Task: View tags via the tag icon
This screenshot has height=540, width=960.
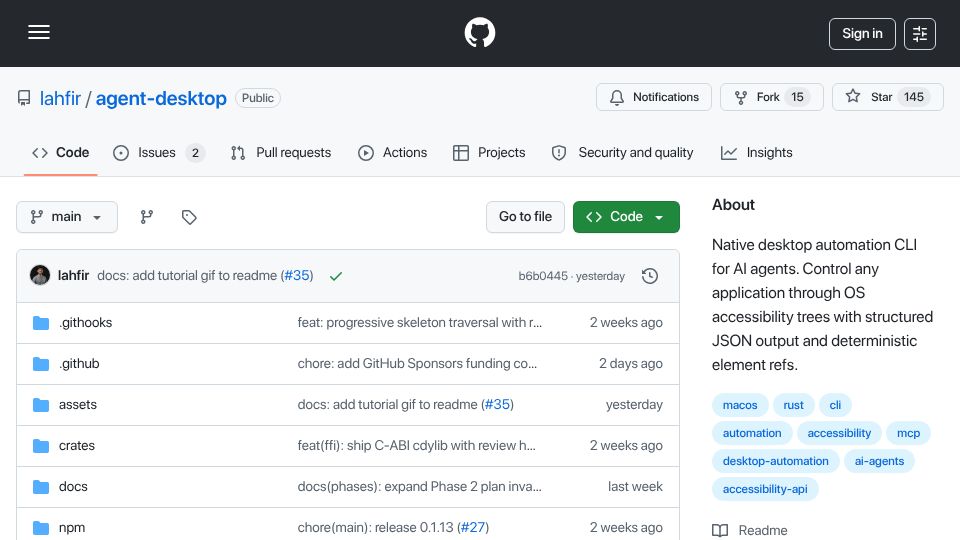Action: coord(189,217)
